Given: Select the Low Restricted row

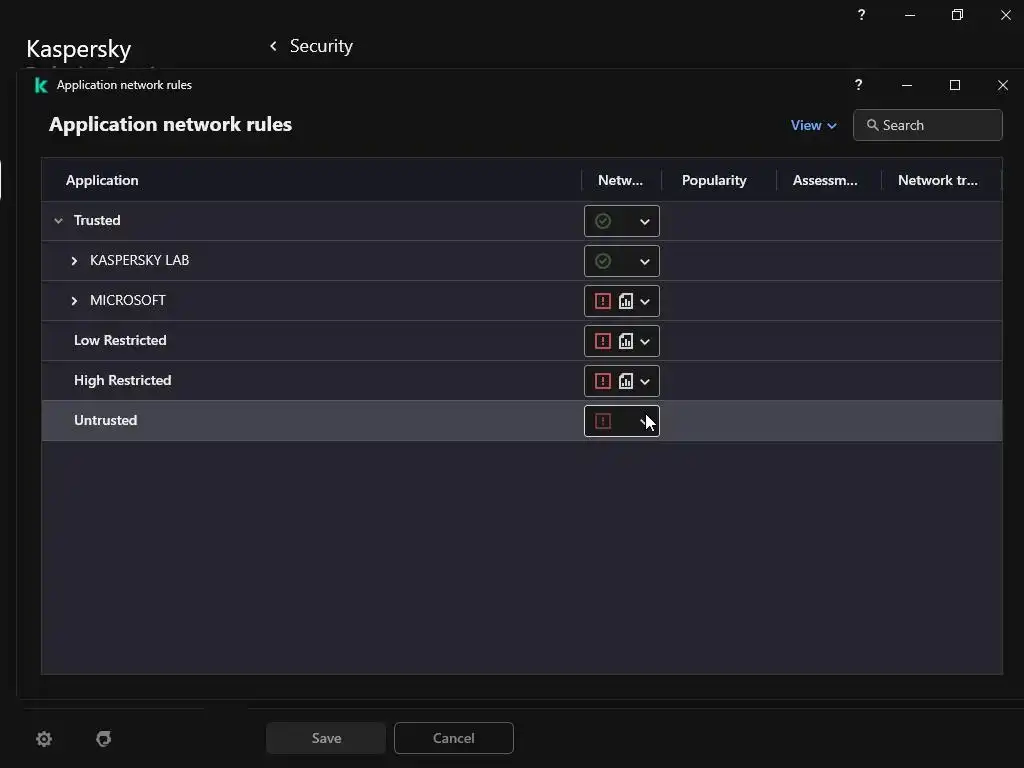Looking at the screenshot, I should (x=522, y=340).
